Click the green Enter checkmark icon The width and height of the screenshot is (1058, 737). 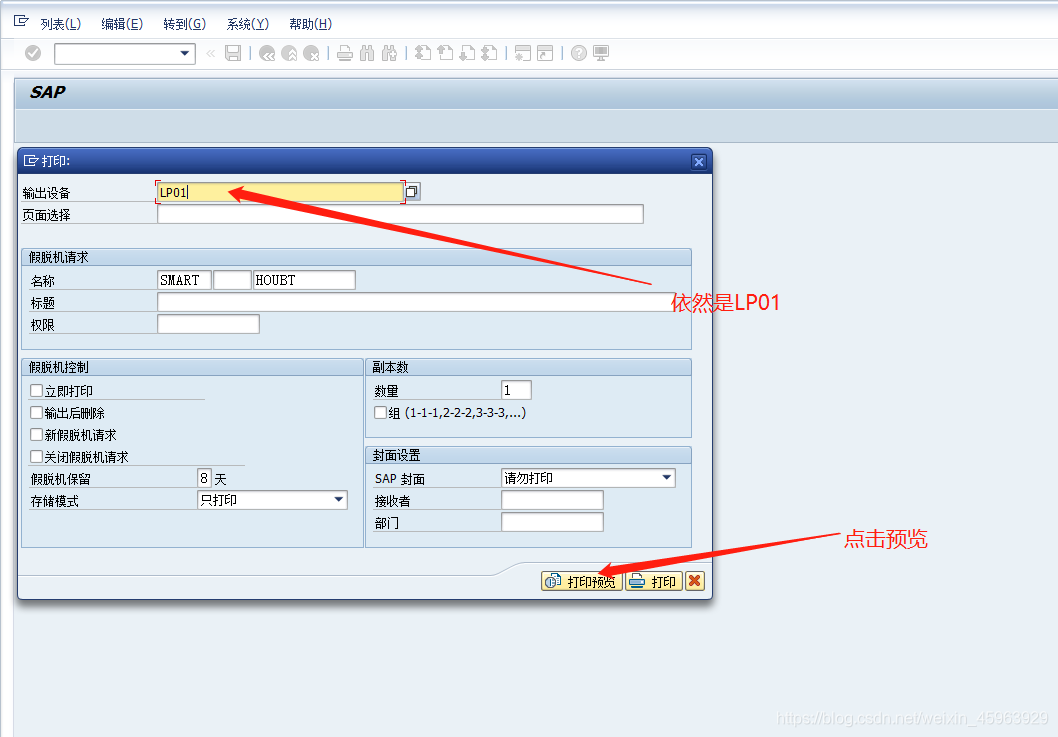[x=33, y=53]
